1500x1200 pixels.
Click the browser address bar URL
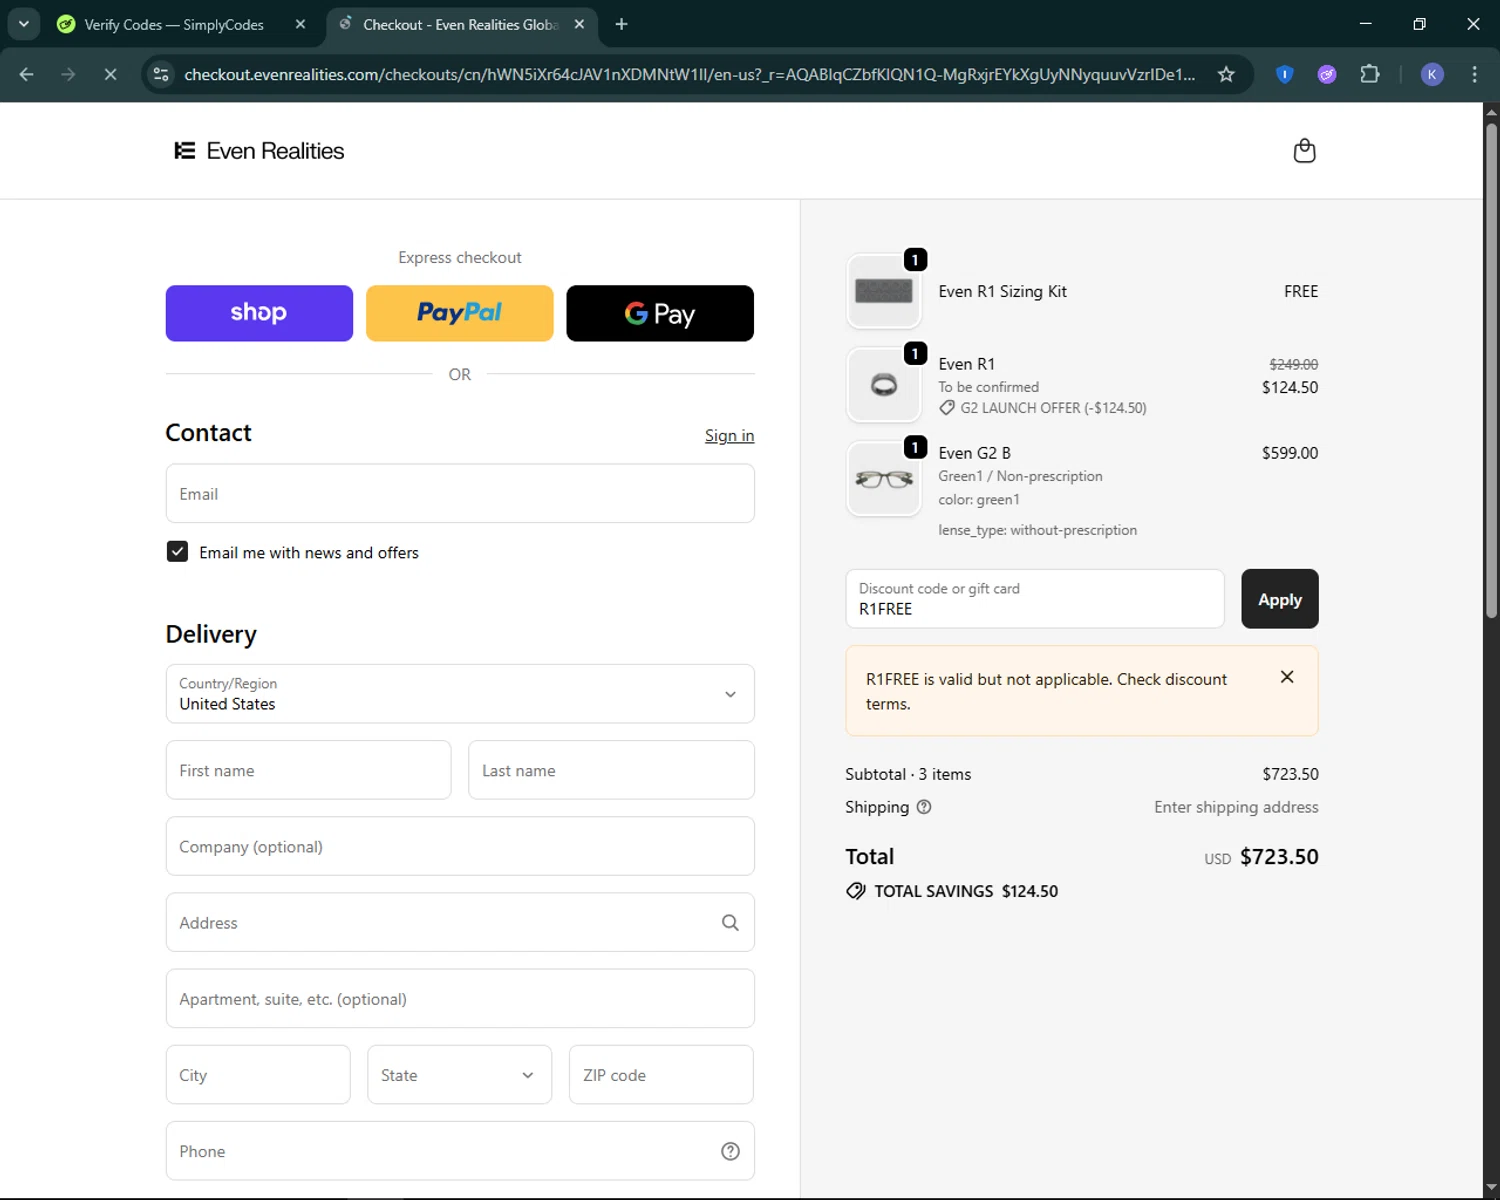coord(690,74)
